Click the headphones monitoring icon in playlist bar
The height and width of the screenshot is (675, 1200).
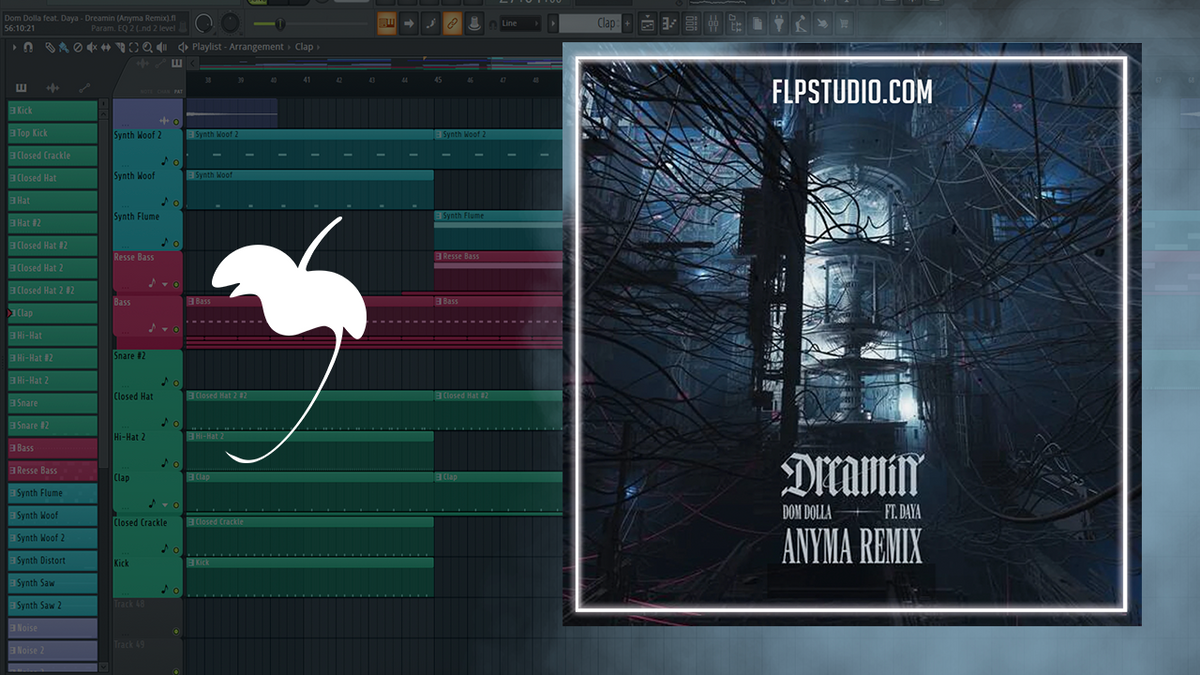pyautogui.click(x=492, y=21)
